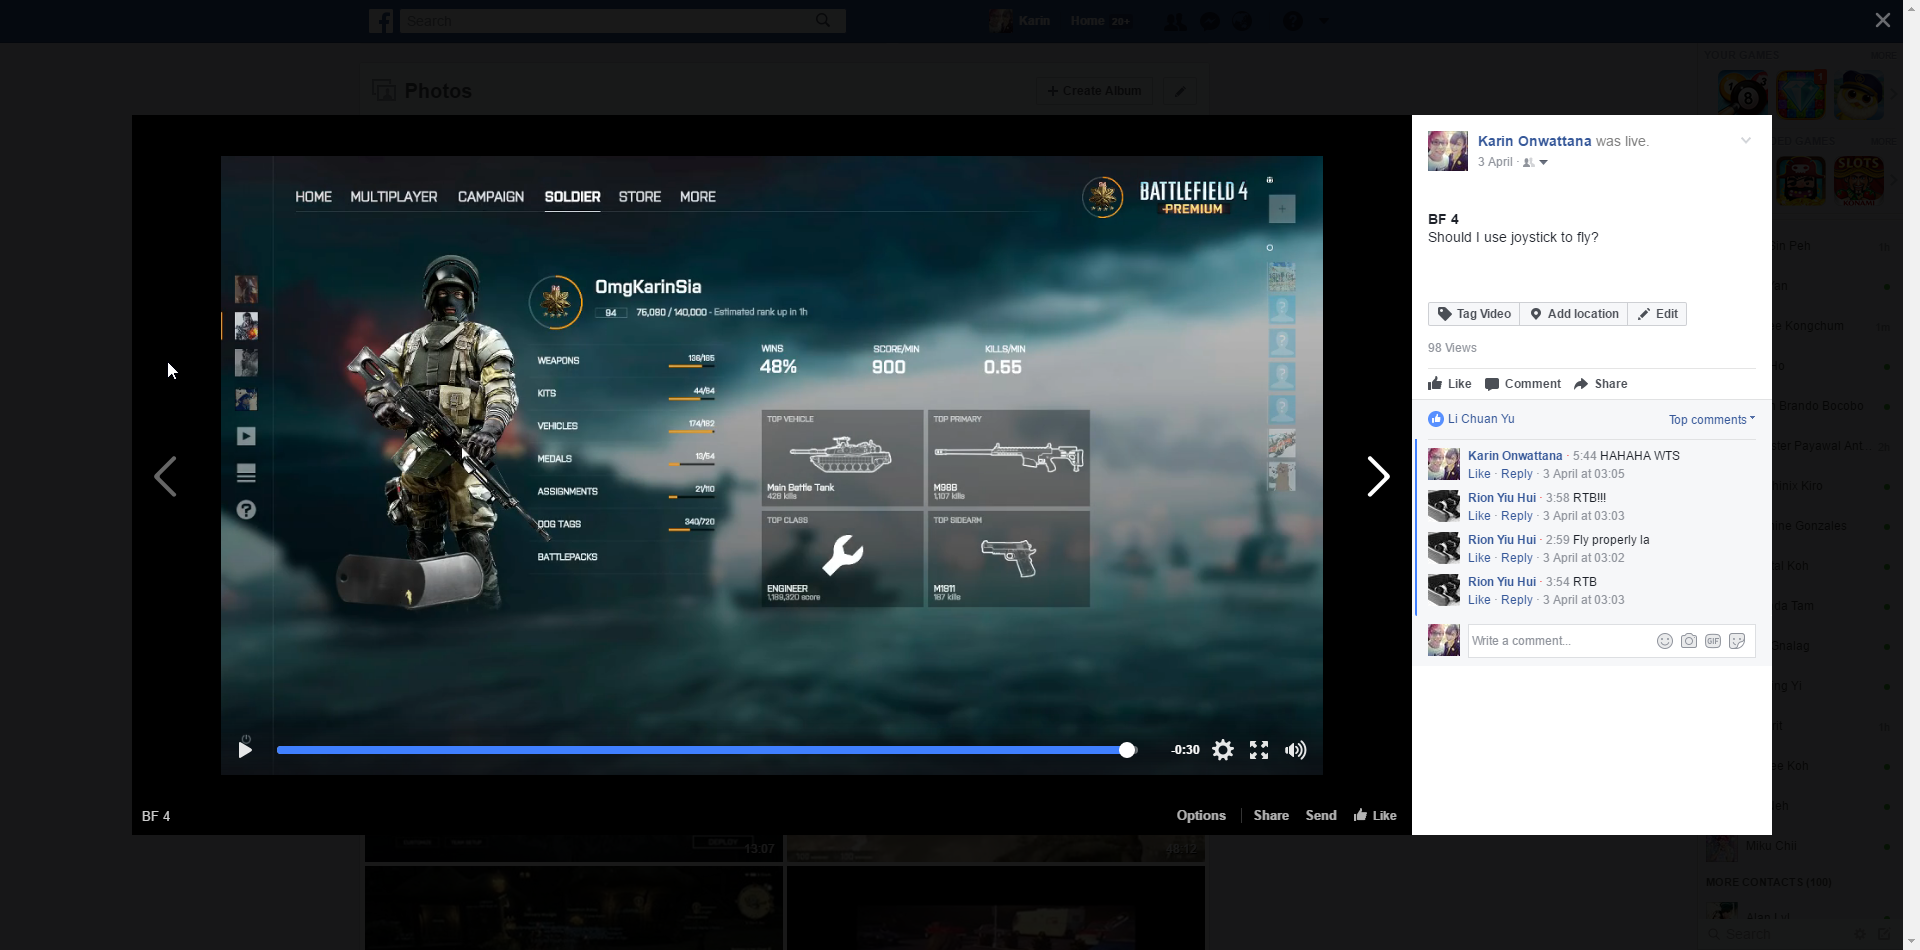
Task: Open the STORE tab
Action: click(640, 197)
